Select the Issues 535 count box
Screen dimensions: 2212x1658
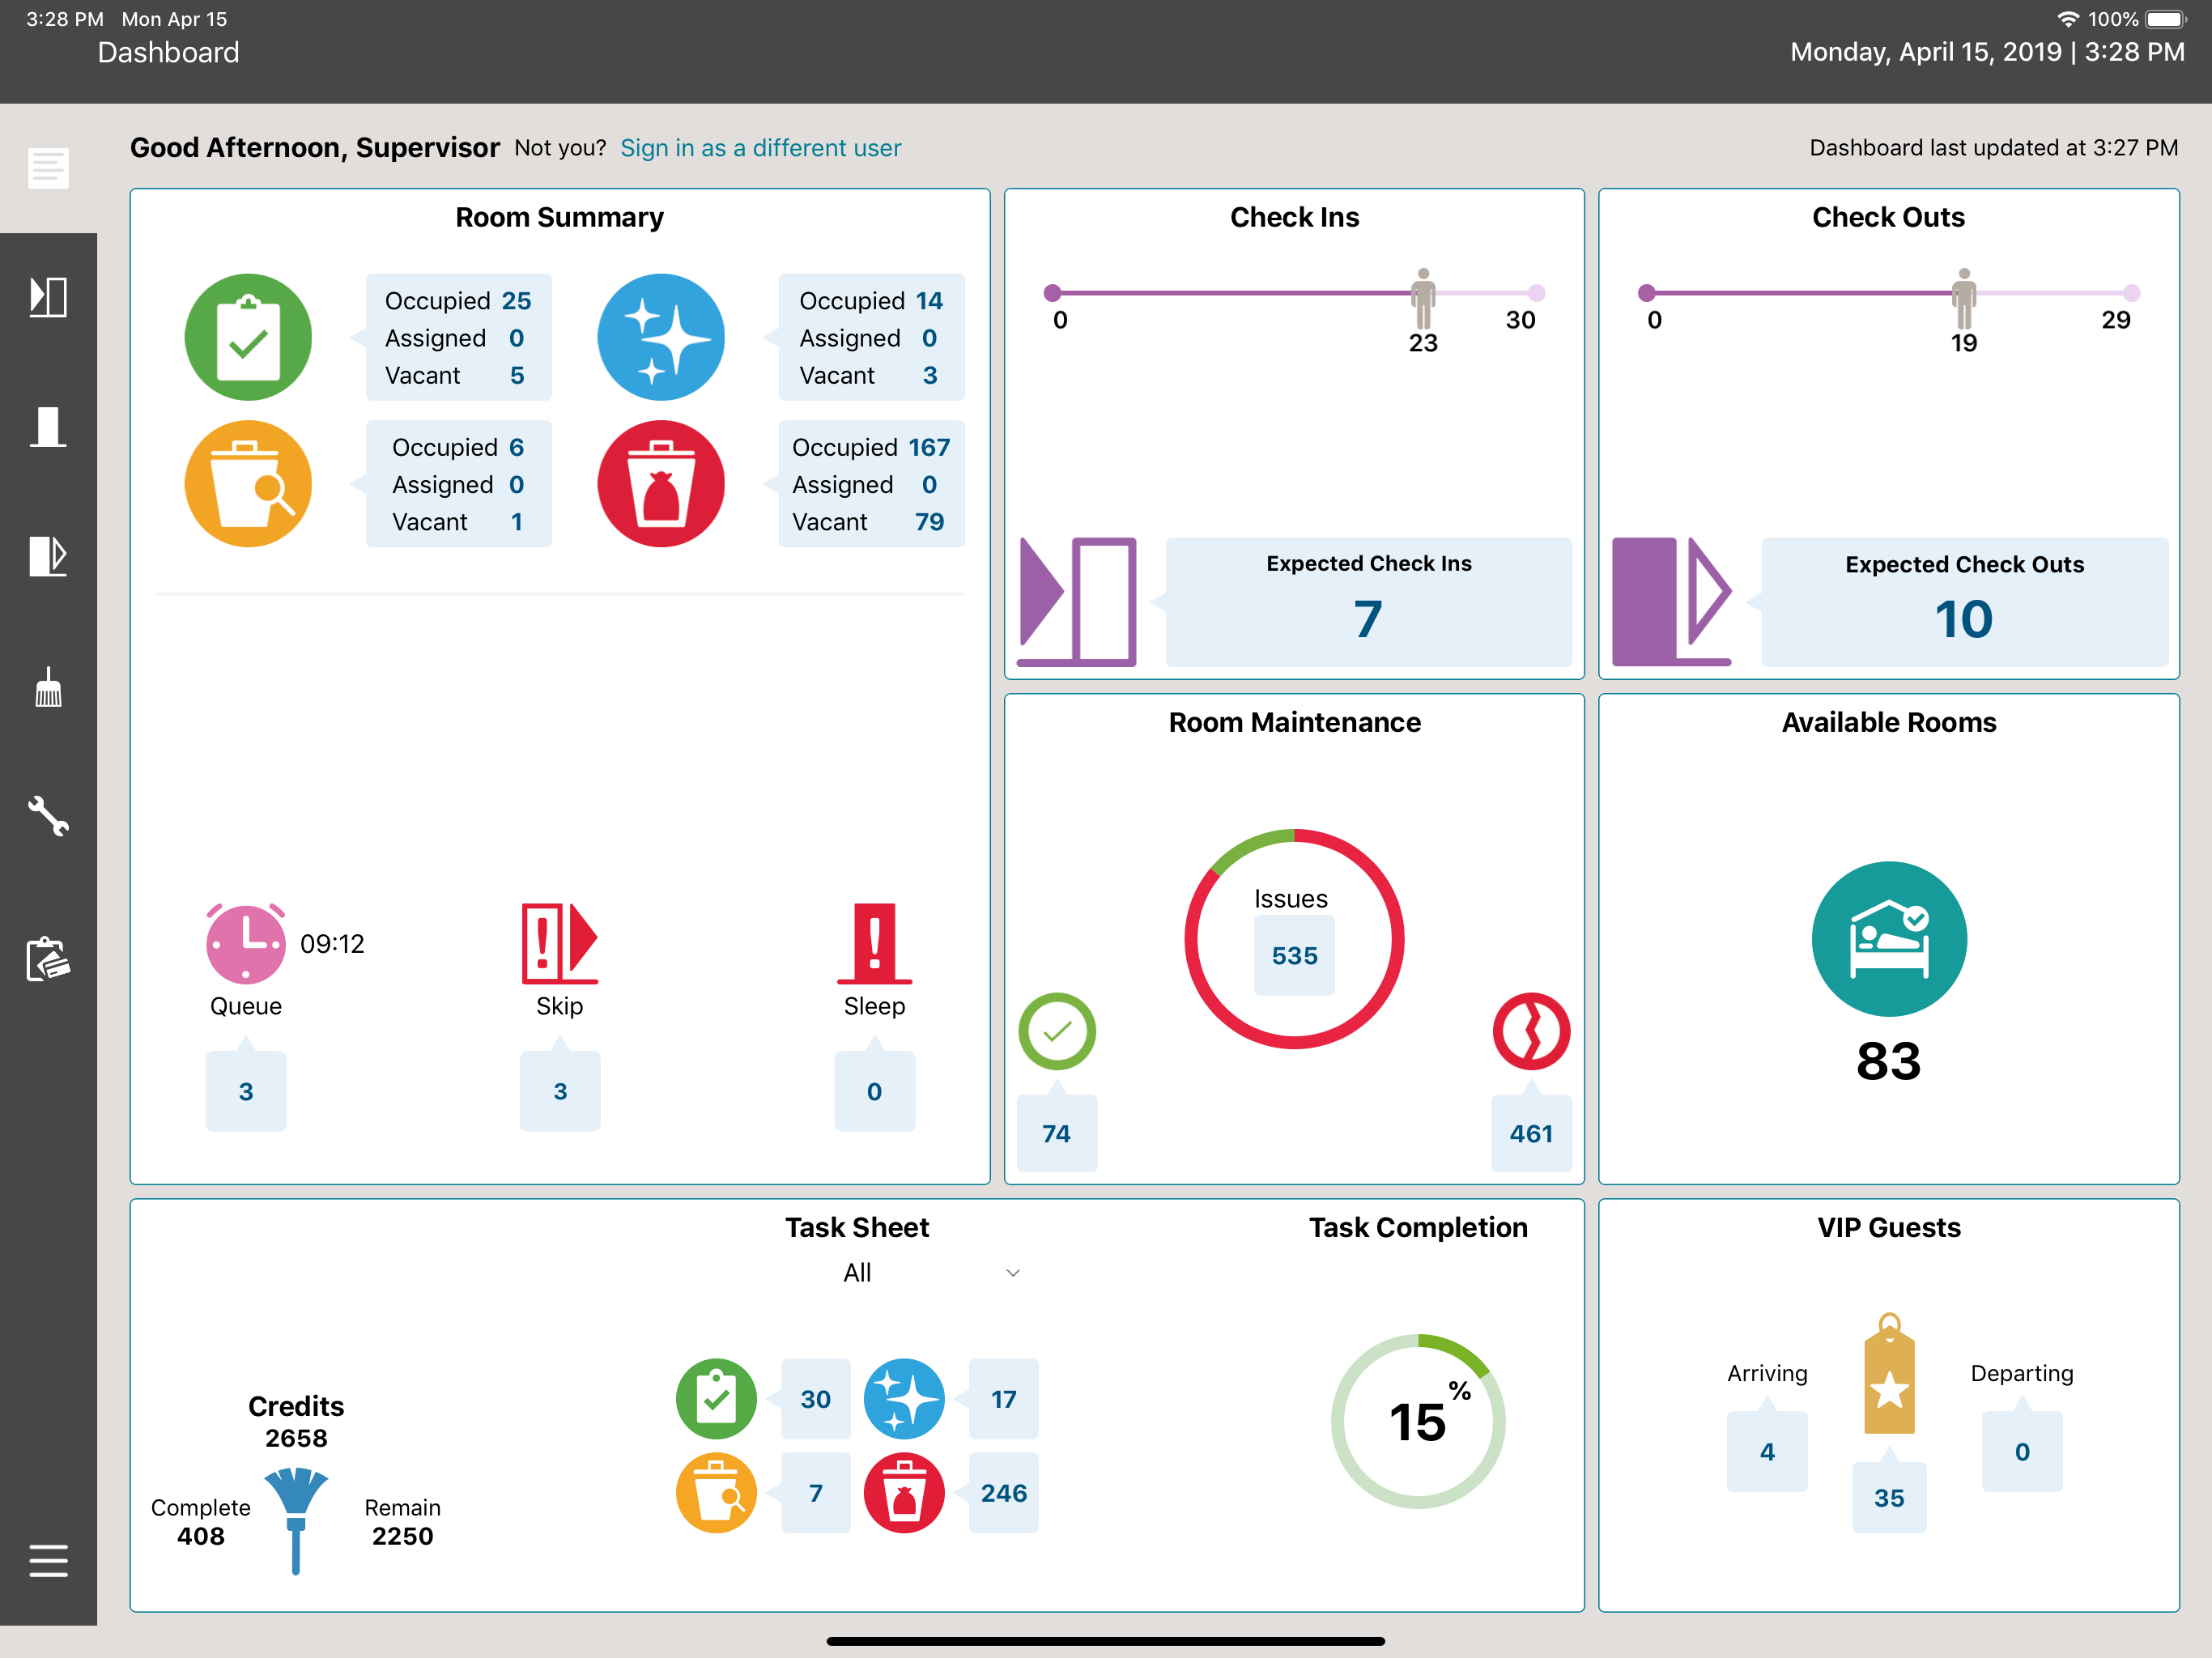tap(1294, 956)
